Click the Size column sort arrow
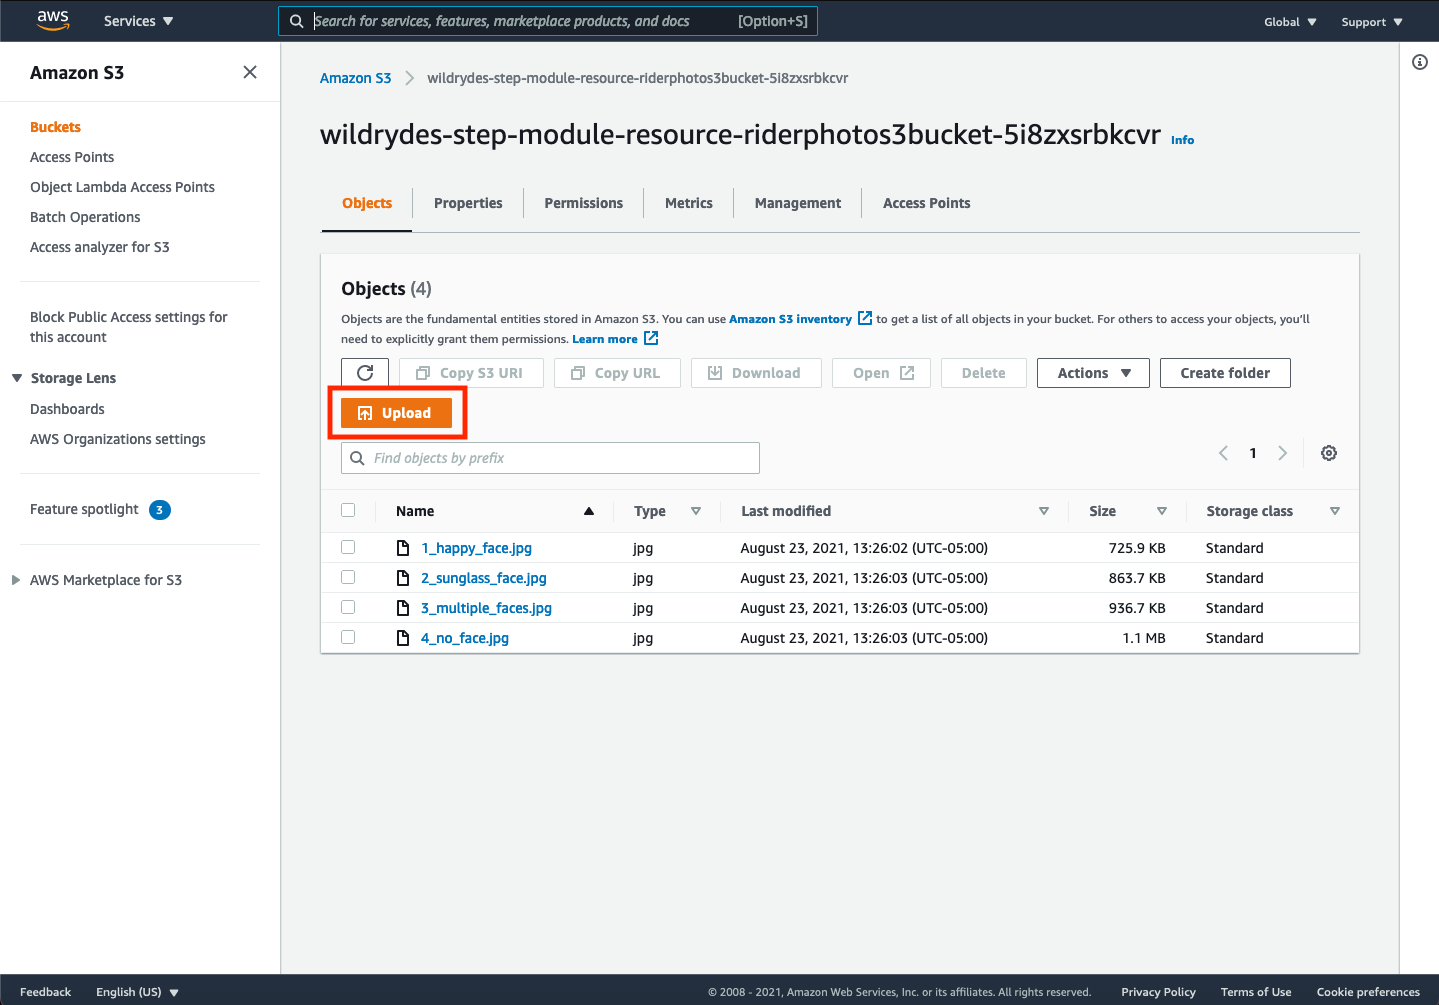 point(1162,511)
